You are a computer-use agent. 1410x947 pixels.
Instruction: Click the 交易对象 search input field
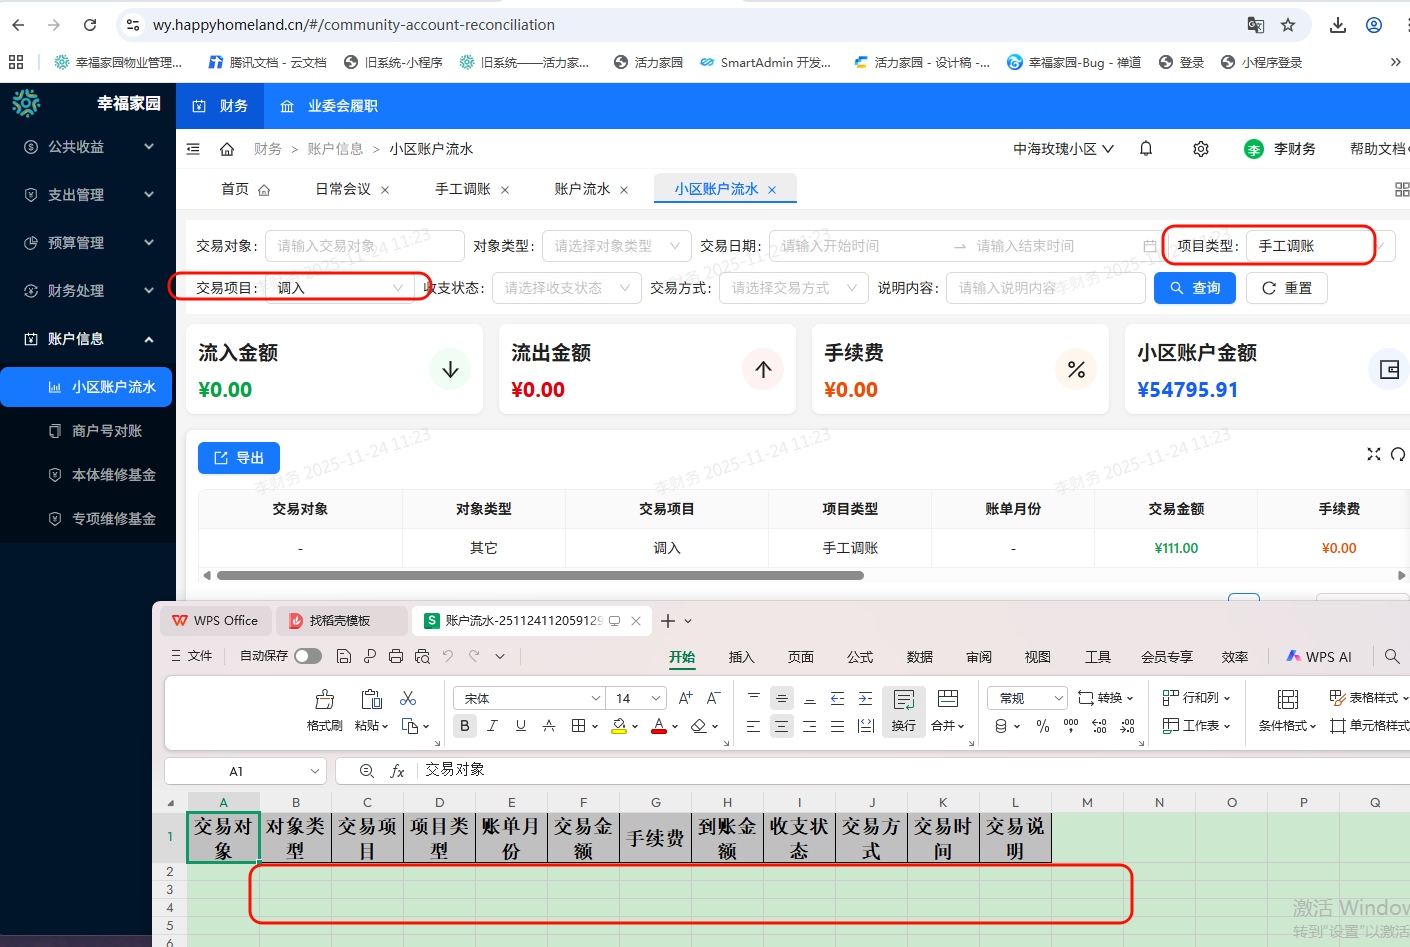[364, 245]
